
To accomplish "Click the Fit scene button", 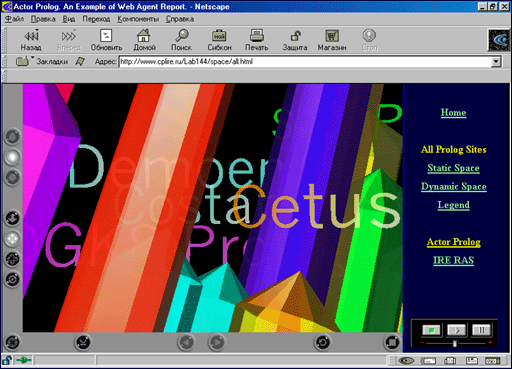I will (x=392, y=342).
